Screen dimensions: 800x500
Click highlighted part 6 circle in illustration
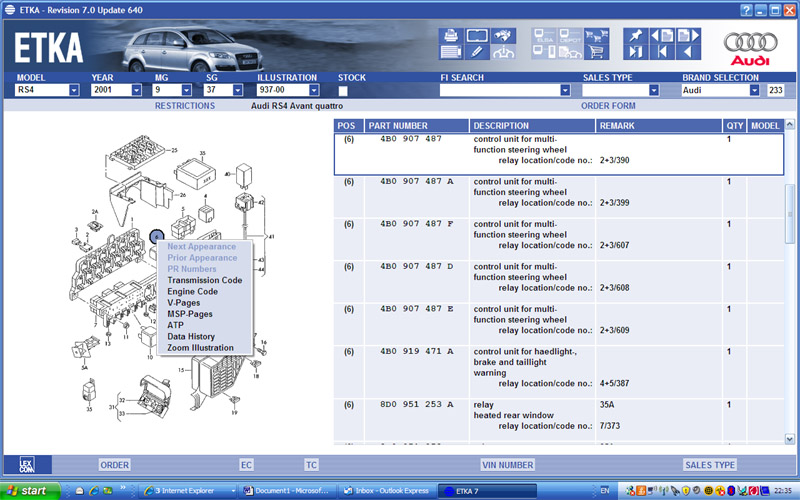(156, 236)
